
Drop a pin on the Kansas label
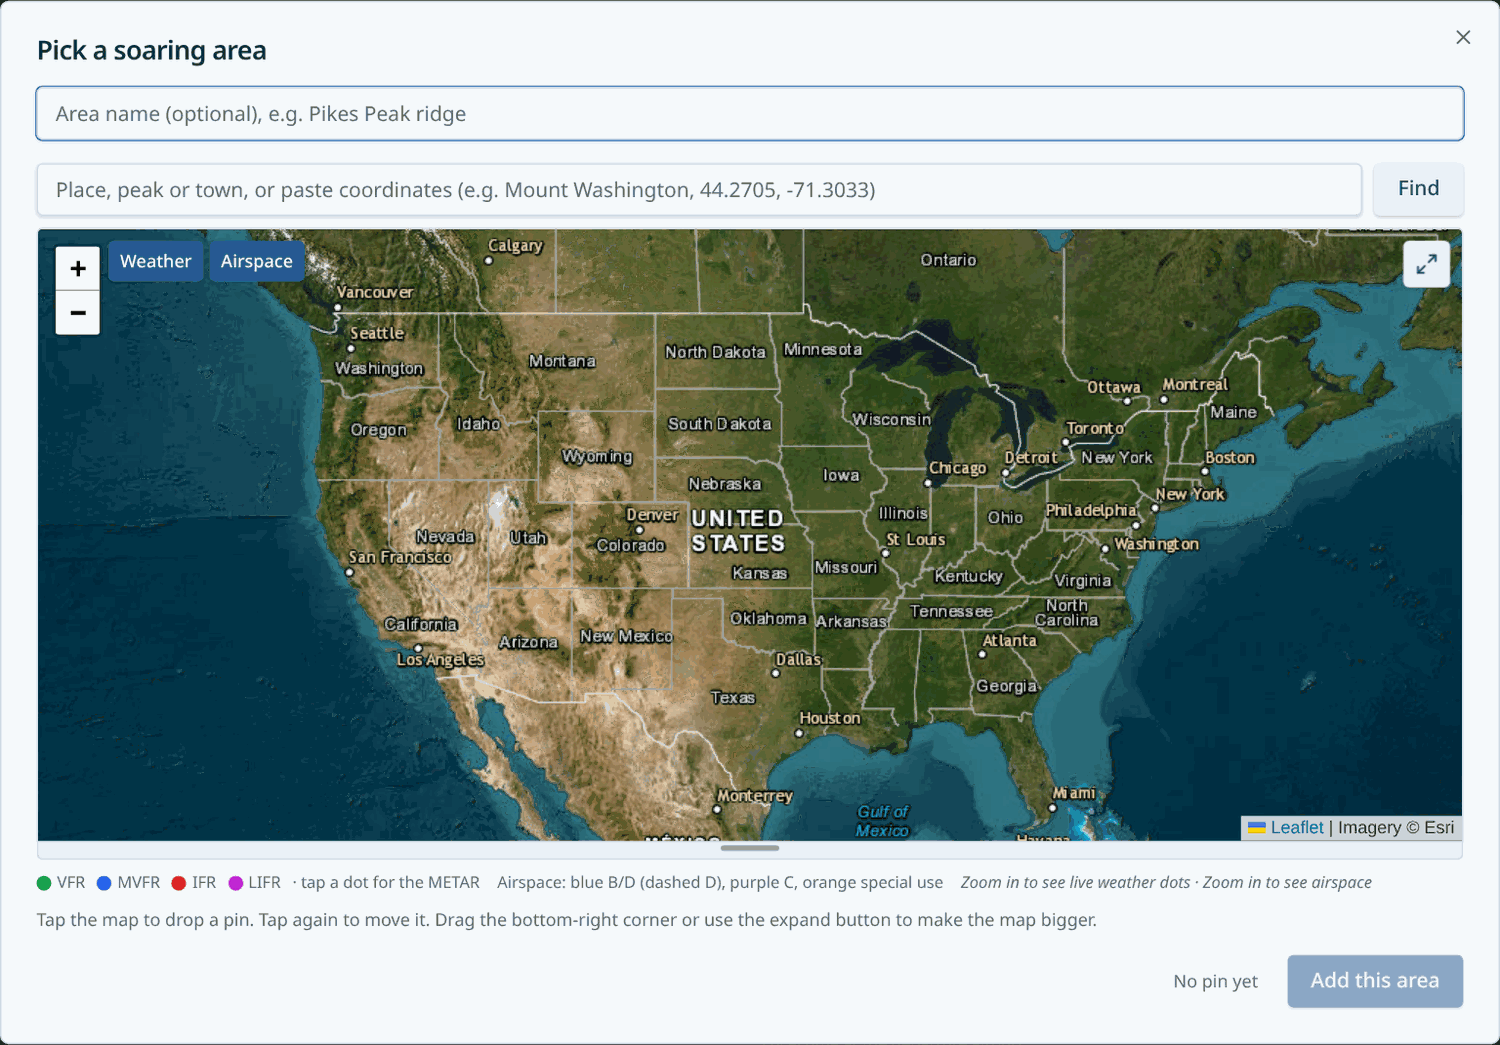coord(760,573)
